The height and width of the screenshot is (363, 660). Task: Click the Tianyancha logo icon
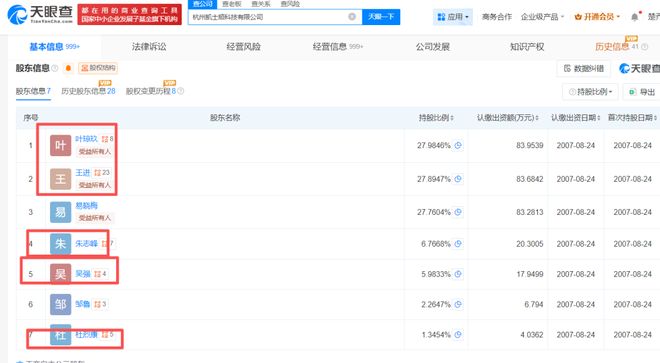click(x=17, y=15)
